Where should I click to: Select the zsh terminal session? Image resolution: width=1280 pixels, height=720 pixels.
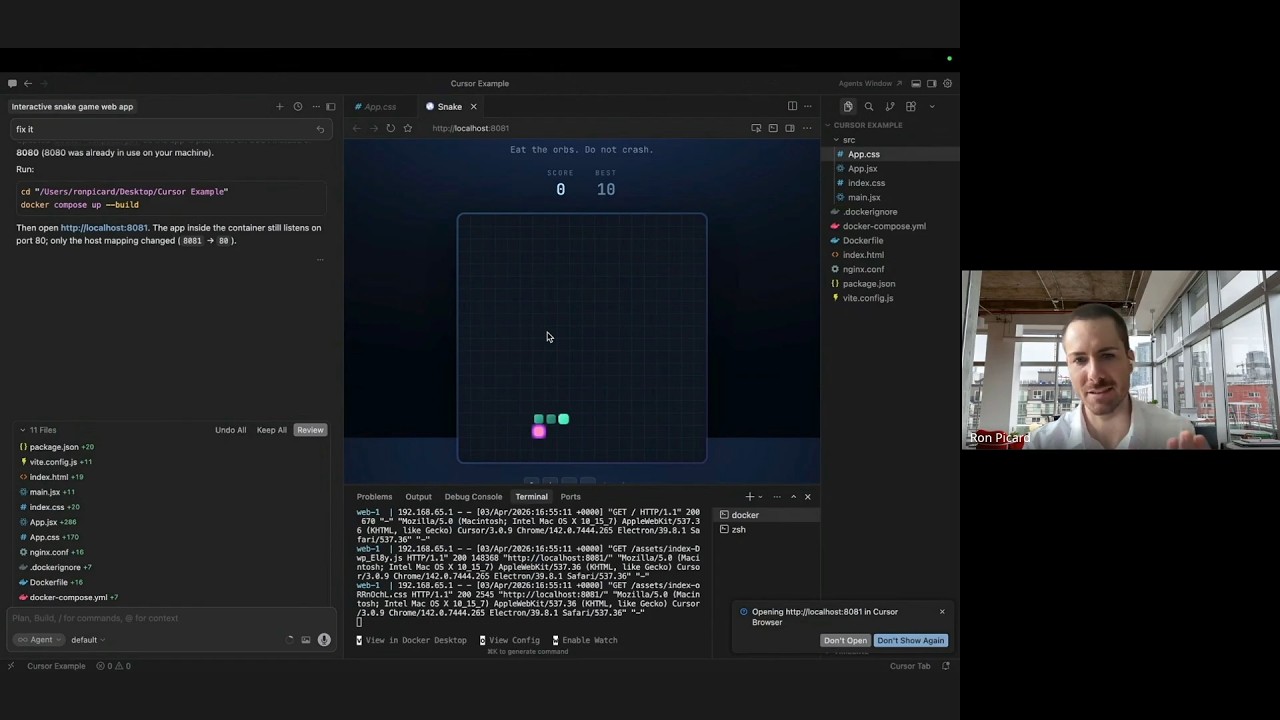[x=768, y=530]
